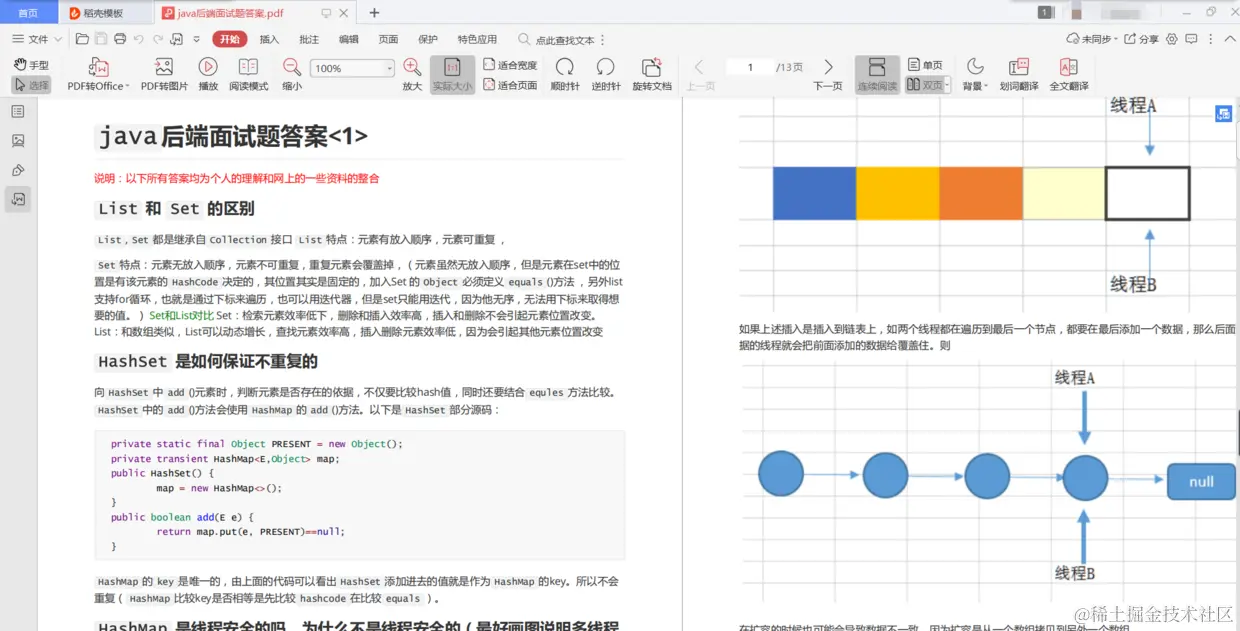This screenshot has width=1240, height=631.
Task: Toggle 实际大小 actual size view
Action: click(452, 75)
